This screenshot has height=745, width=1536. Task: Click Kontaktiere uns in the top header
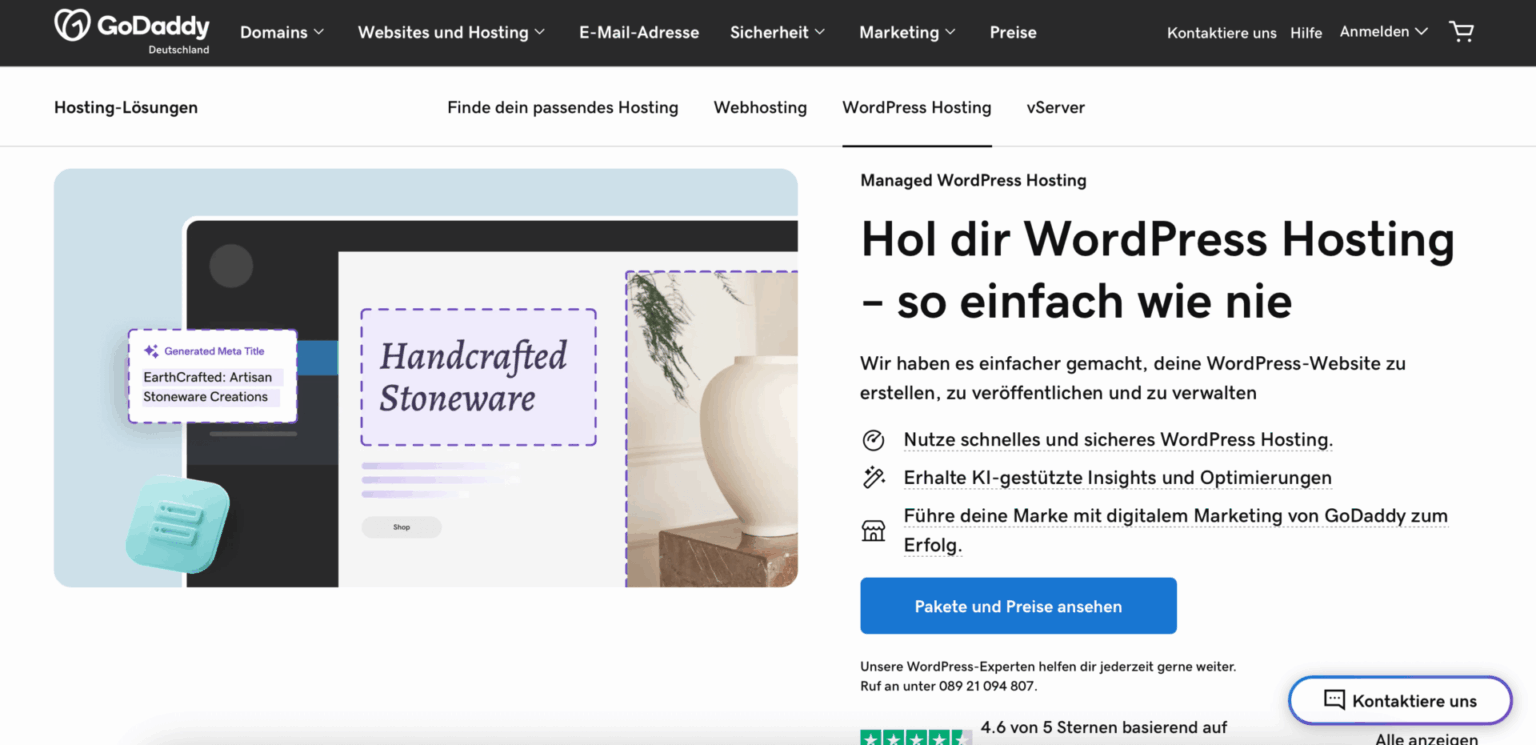(1222, 33)
